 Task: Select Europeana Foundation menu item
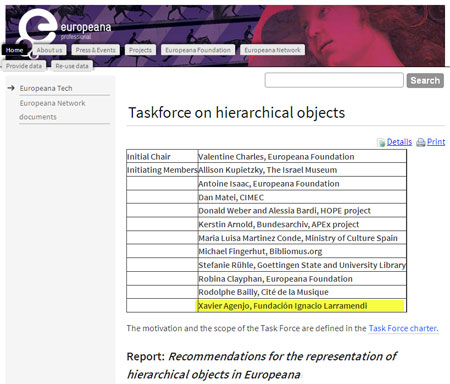198,50
